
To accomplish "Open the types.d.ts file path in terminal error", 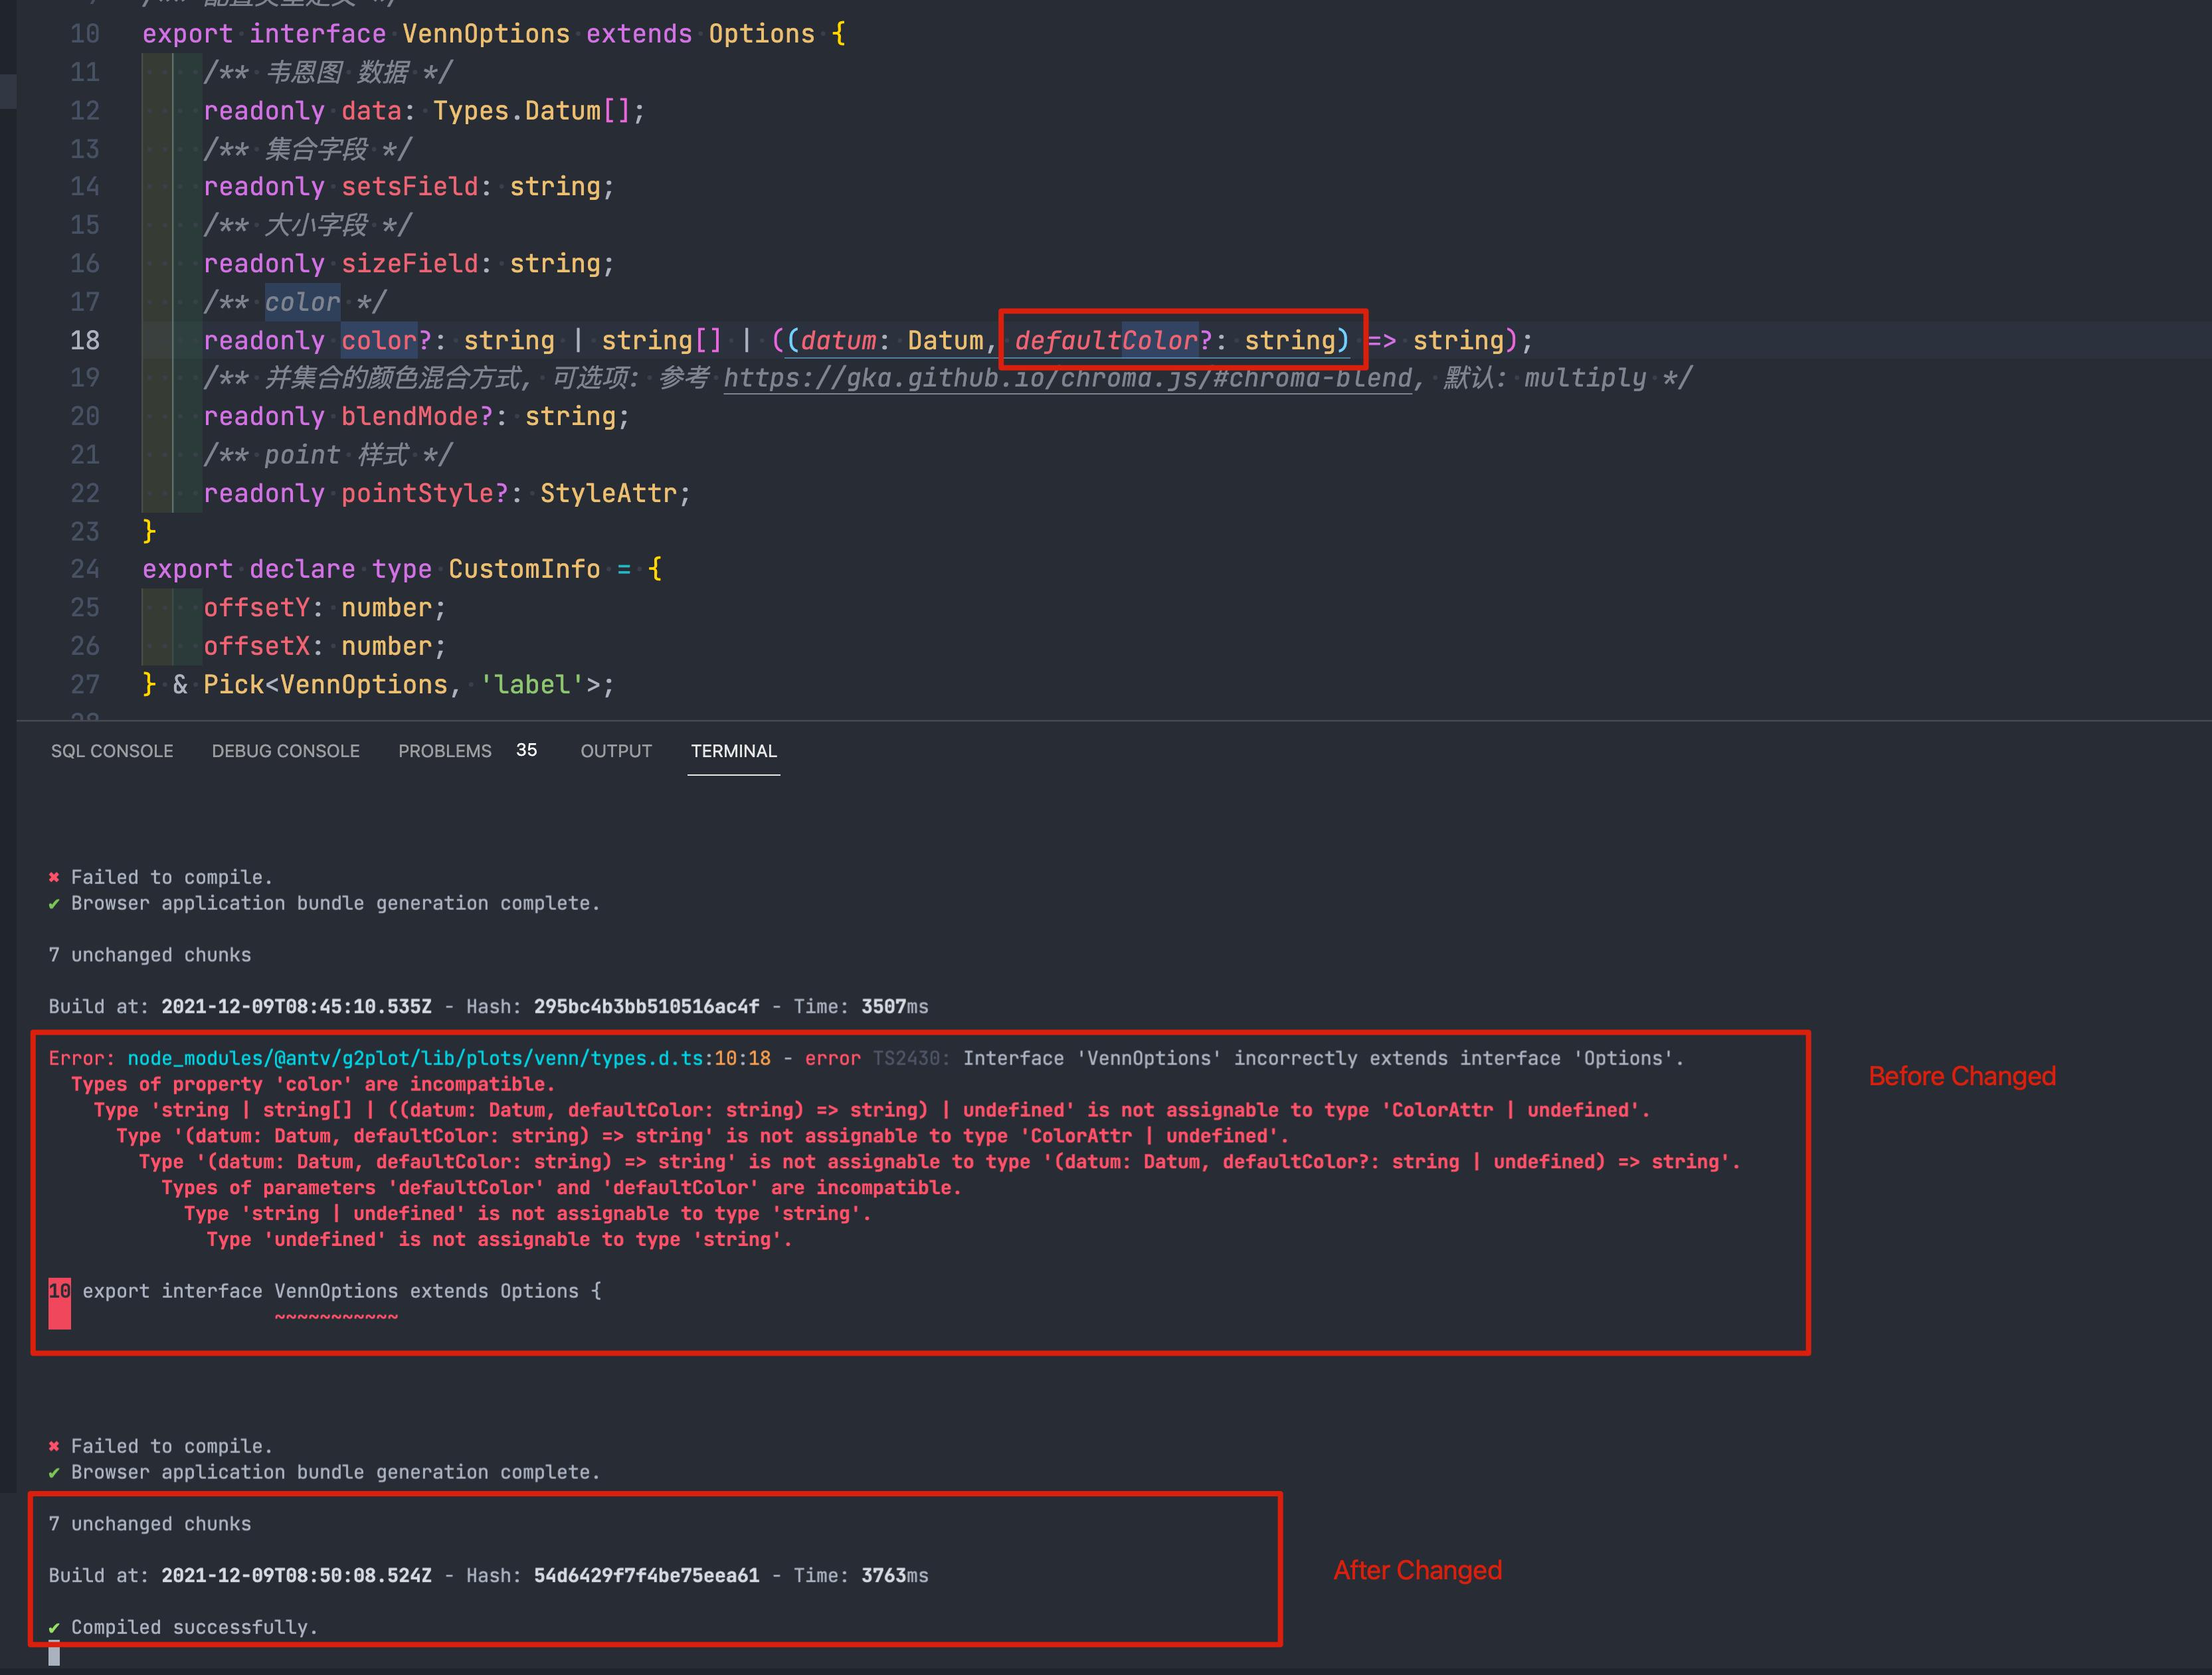I will (416, 1058).
